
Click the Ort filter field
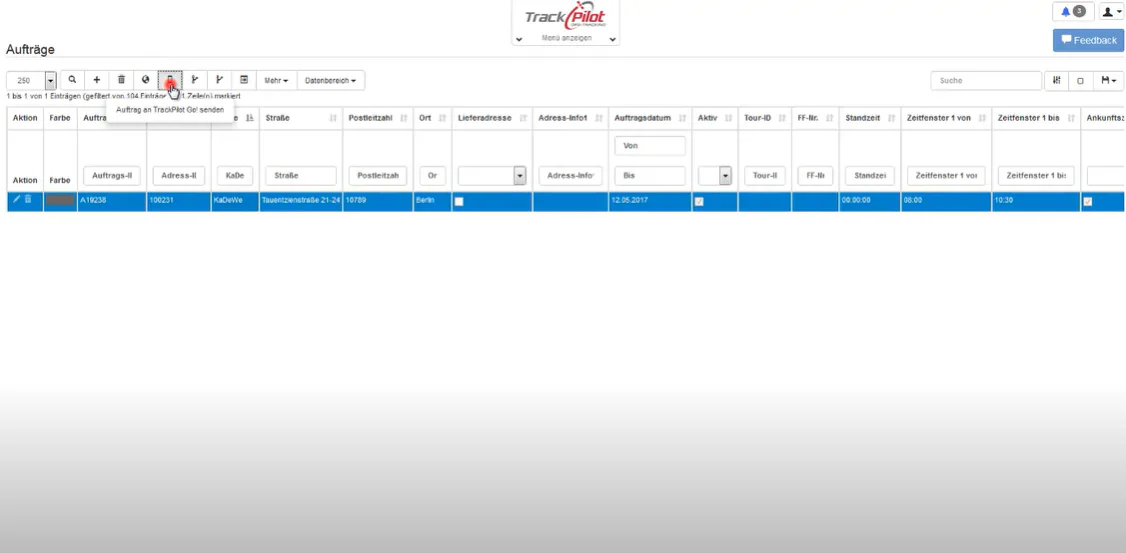(432, 175)
